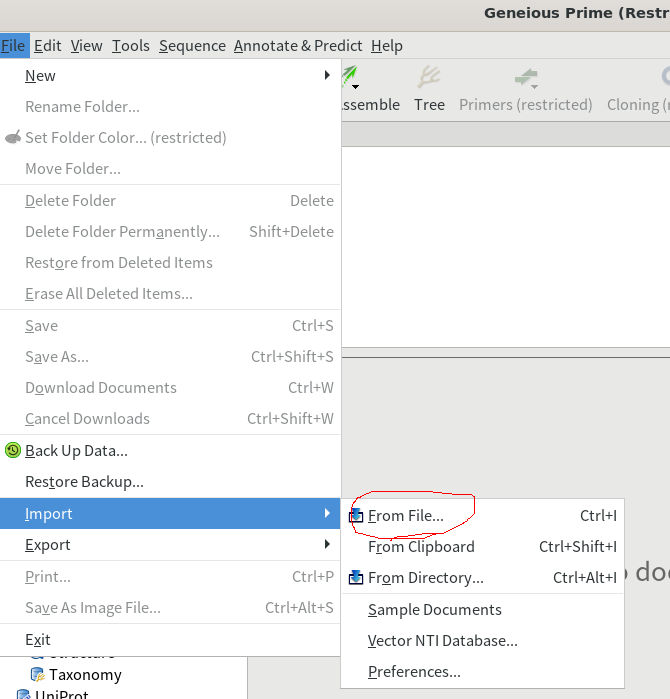
Task: Open the Sequence menu
Action: [x=192, y=45]
